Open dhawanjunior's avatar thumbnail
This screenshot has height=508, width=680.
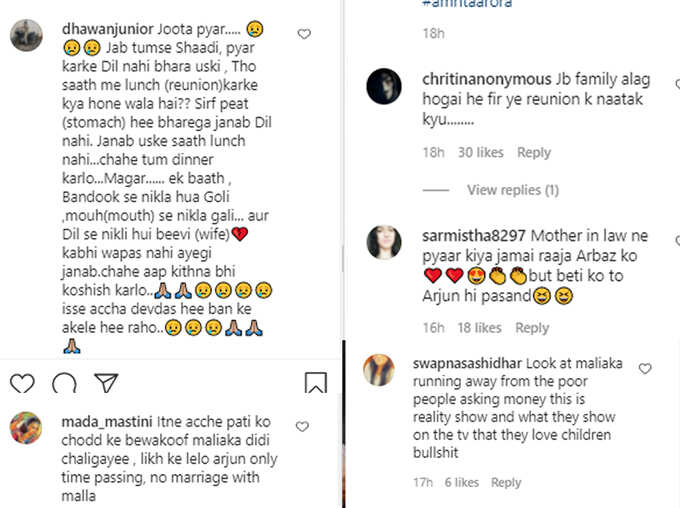pyautogui.click(x=26, y=35)
